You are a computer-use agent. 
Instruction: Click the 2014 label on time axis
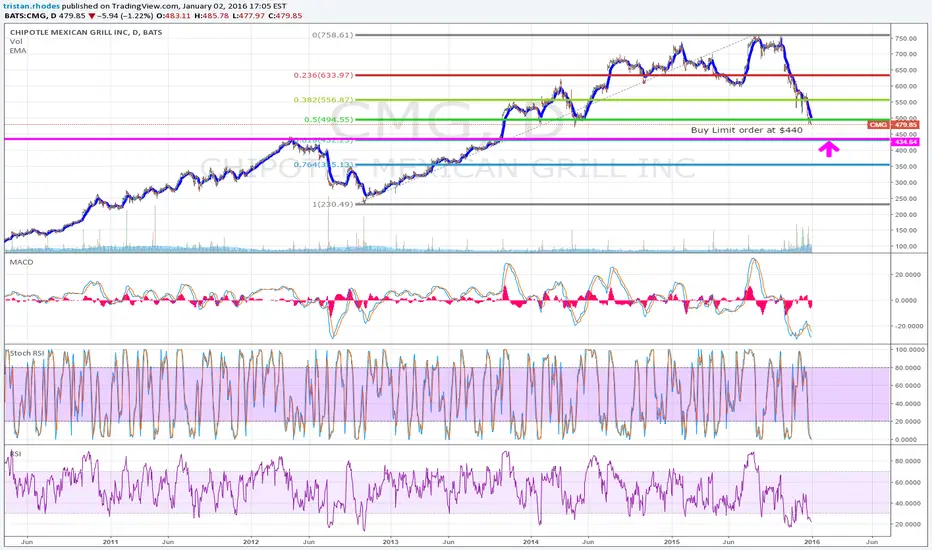[x=531, y=542]
